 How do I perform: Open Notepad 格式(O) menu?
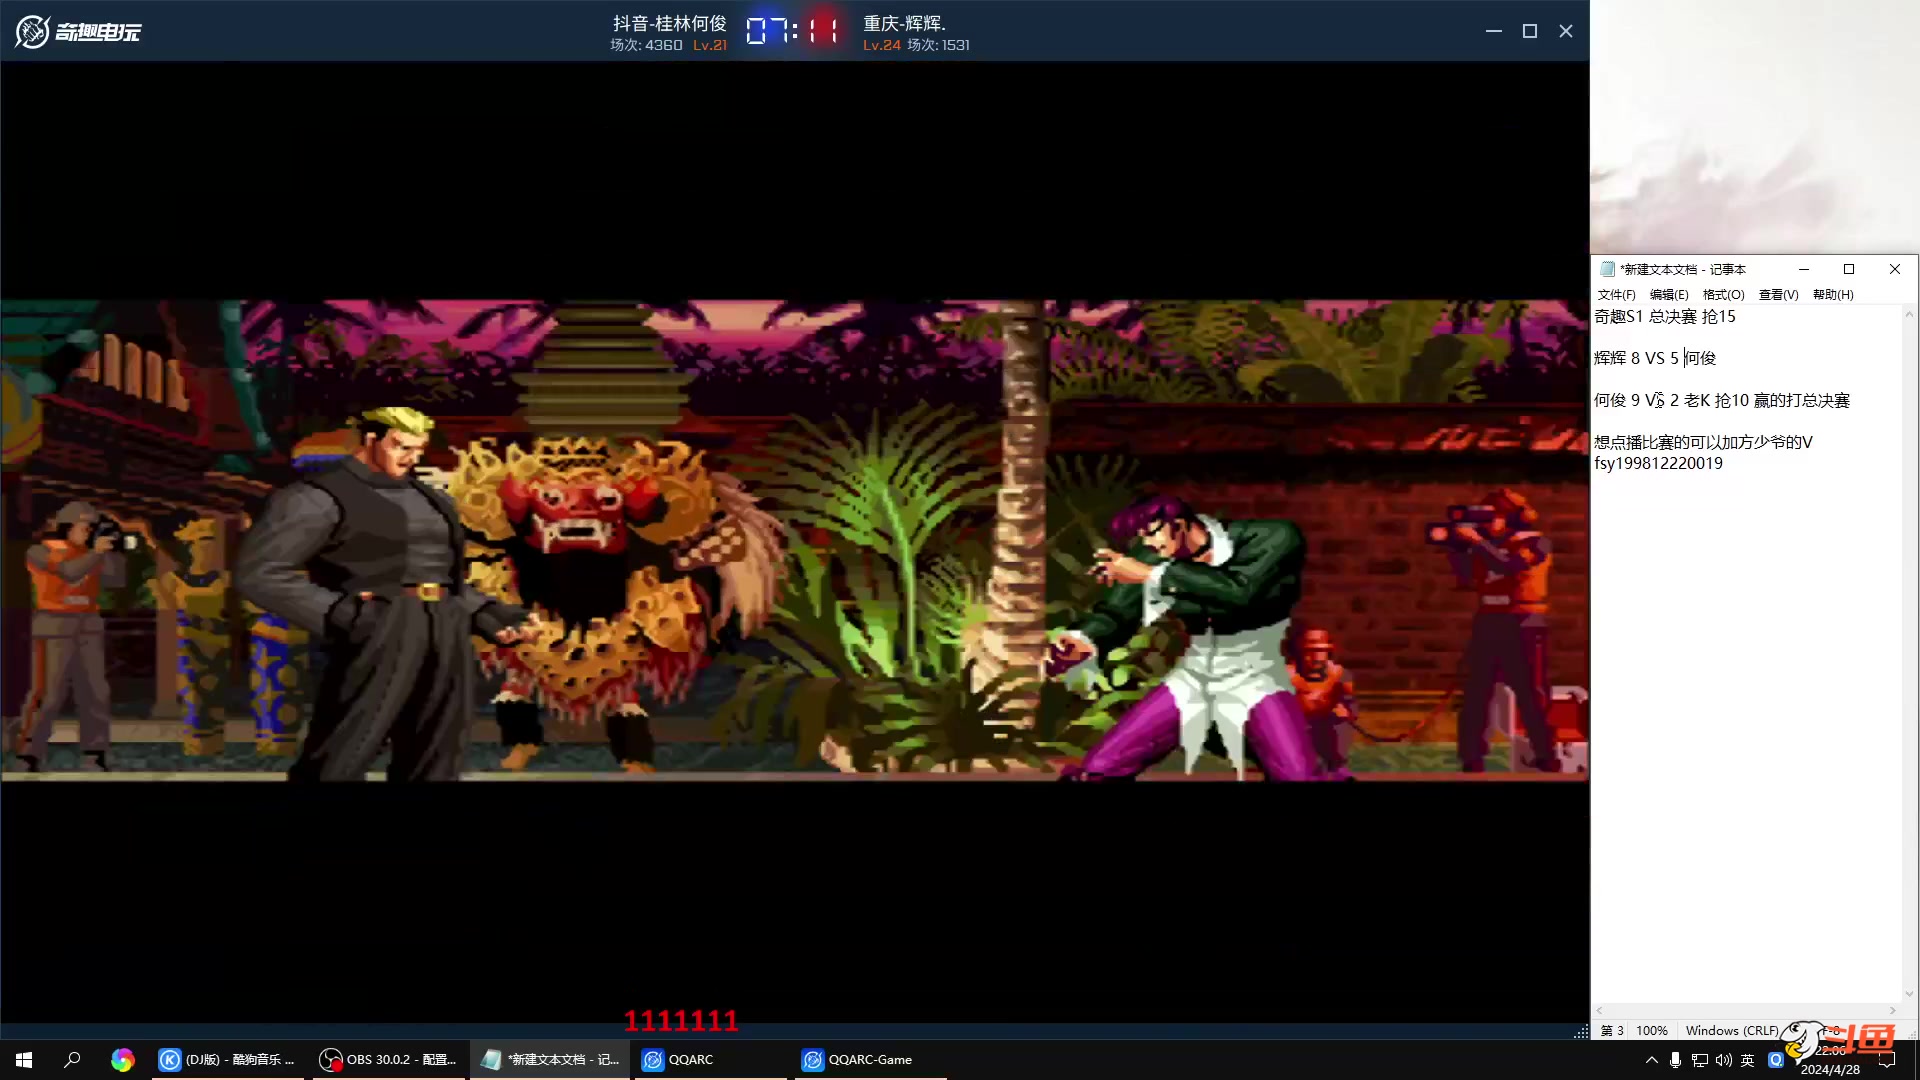pyautogui.click(x=1723, y=295)
